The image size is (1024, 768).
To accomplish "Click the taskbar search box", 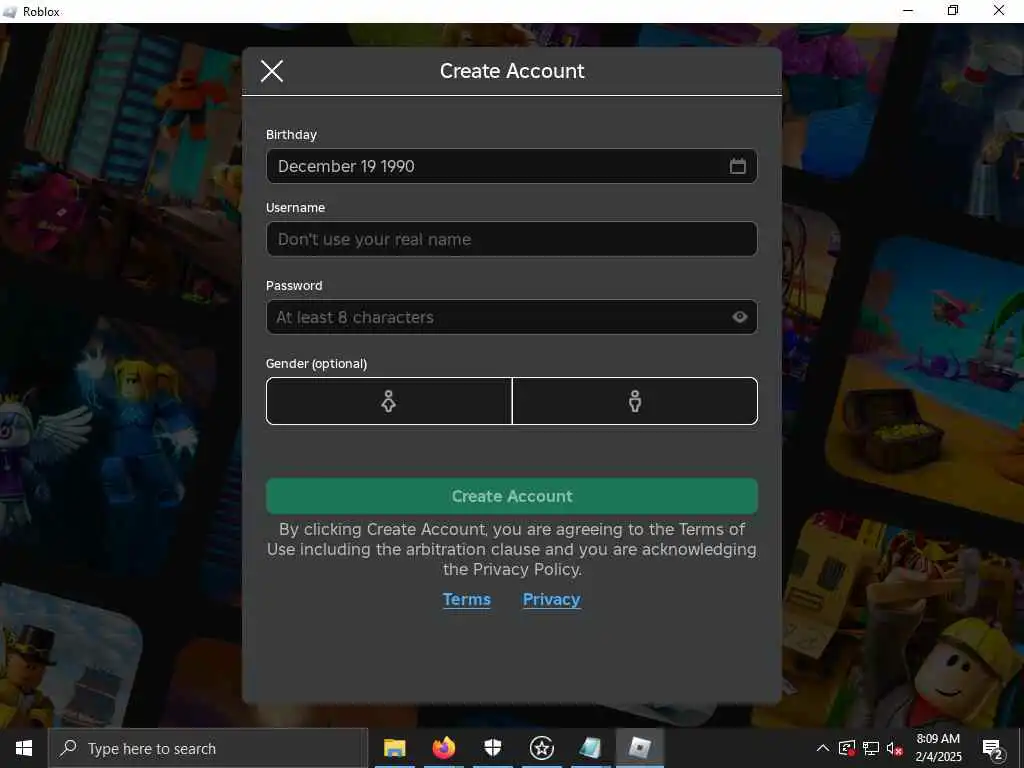I will pyautogui.click(x=208, y=748).
